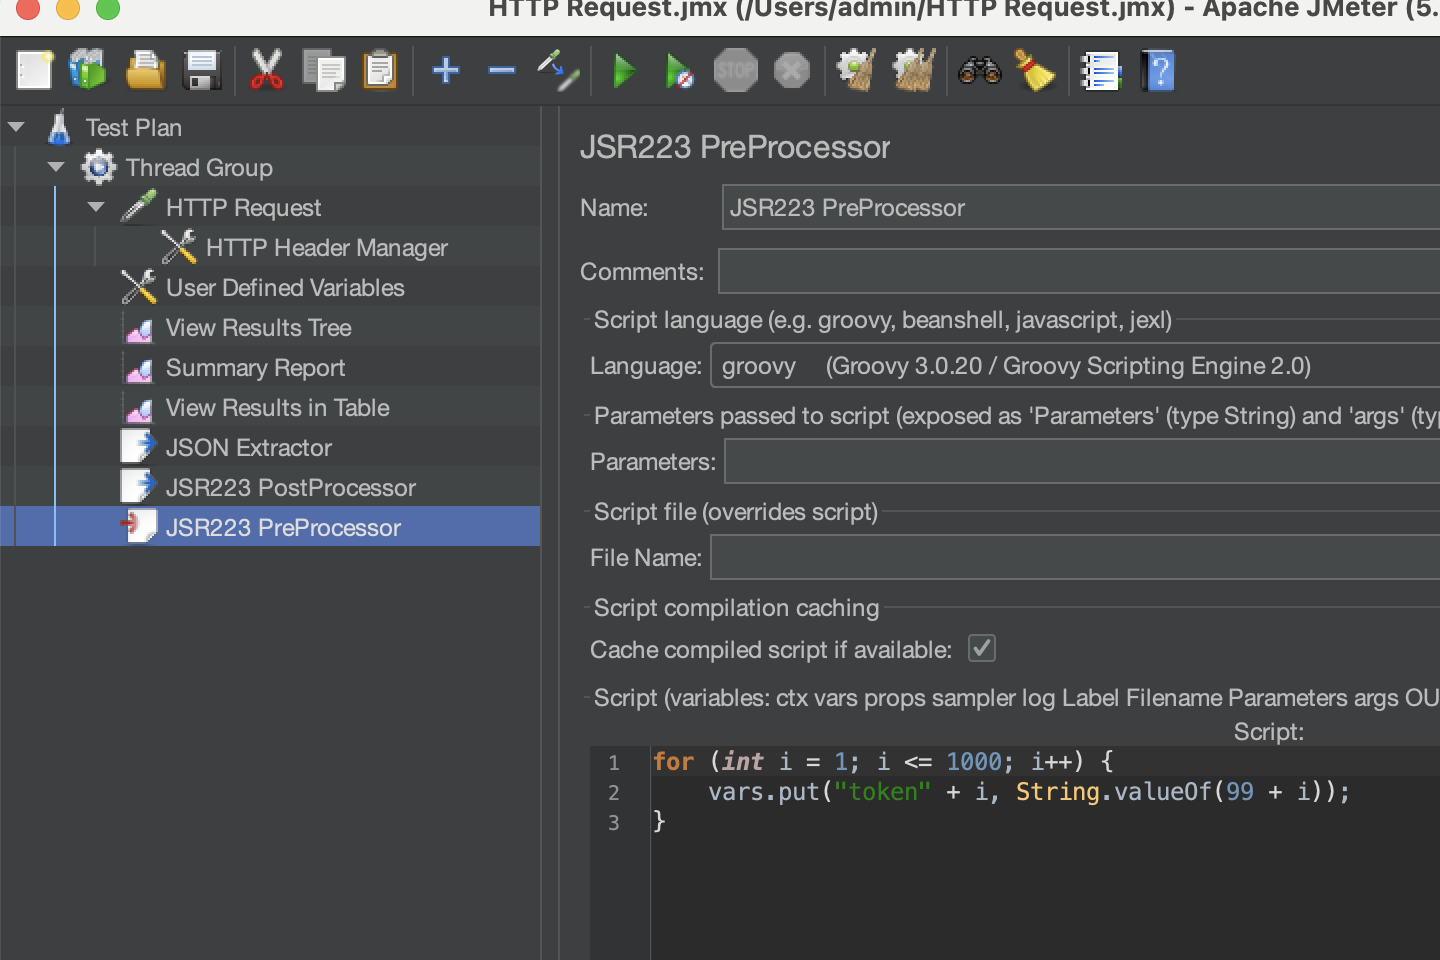Click script line 1 for loop code
The height and width of the screenshot is (960, 1440).
[883, 762]
